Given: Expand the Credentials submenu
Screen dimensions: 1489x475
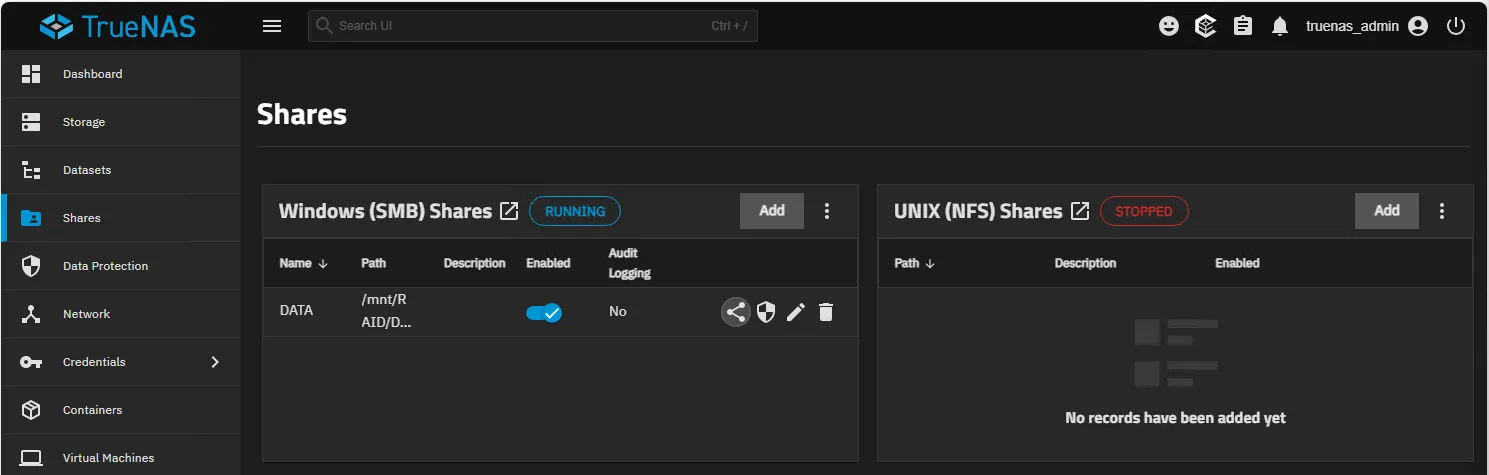Looking at the screenshot, I should pos(214,362).
